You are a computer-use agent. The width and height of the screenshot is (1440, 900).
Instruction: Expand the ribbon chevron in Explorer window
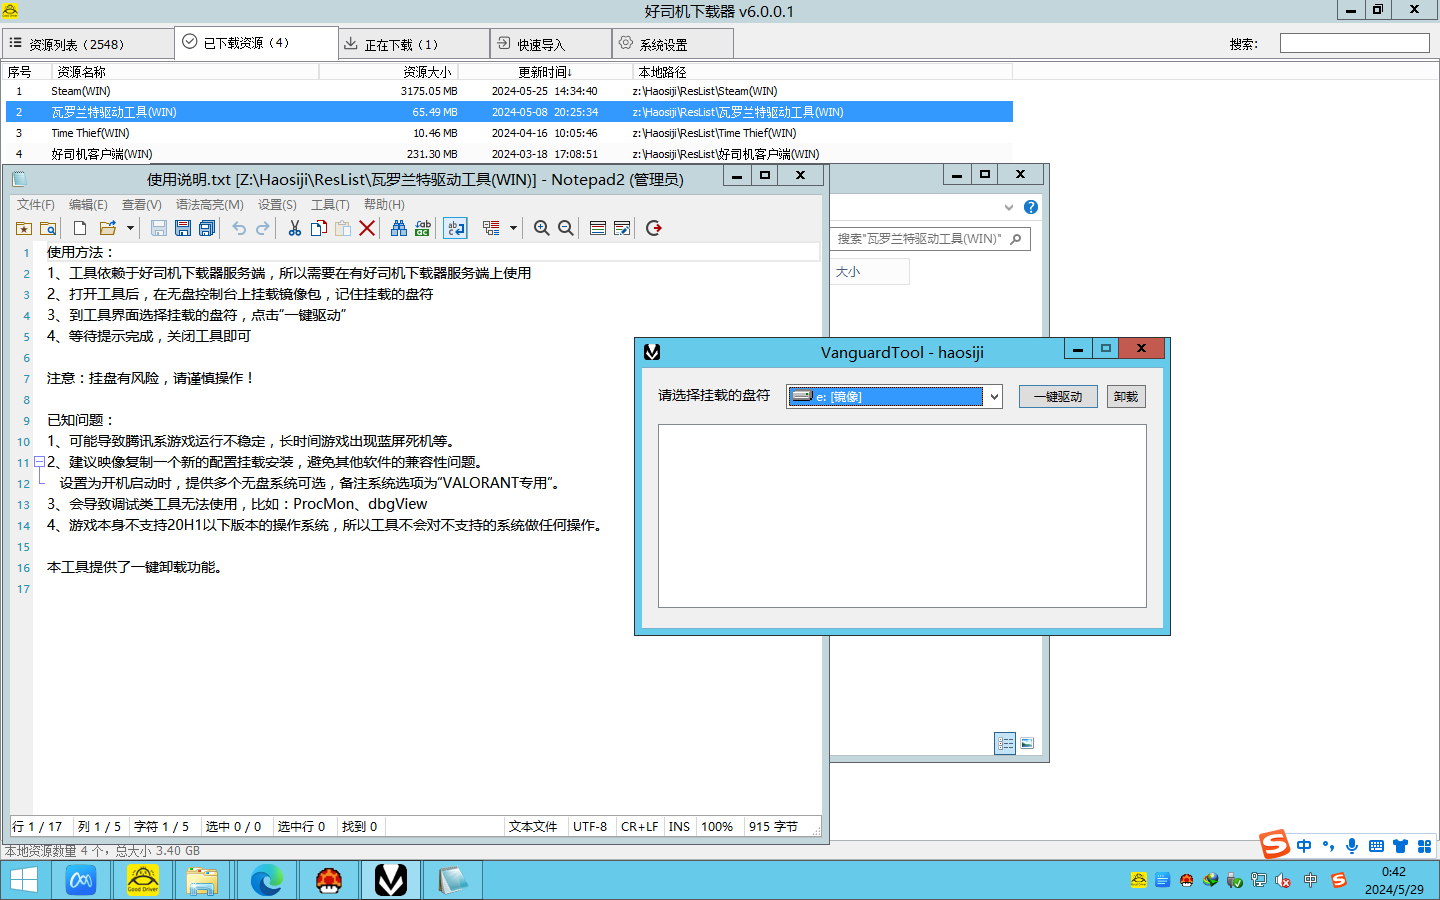[1009, 207]
